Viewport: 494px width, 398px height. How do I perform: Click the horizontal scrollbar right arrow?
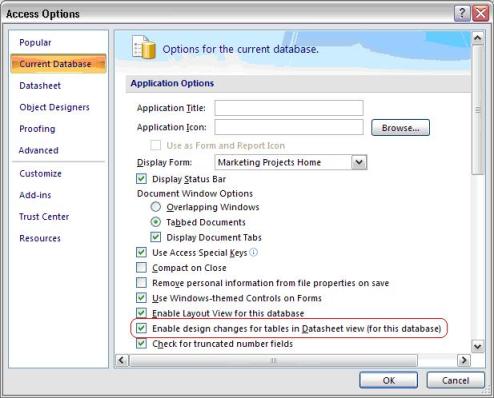(x=464, y=360)
